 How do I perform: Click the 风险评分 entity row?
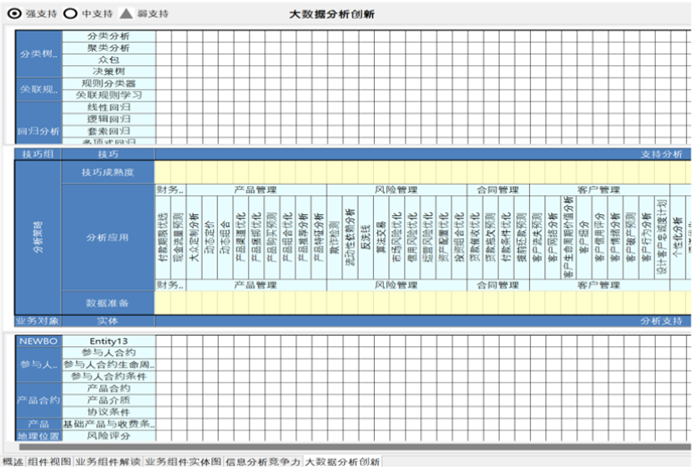coord(108,436)
